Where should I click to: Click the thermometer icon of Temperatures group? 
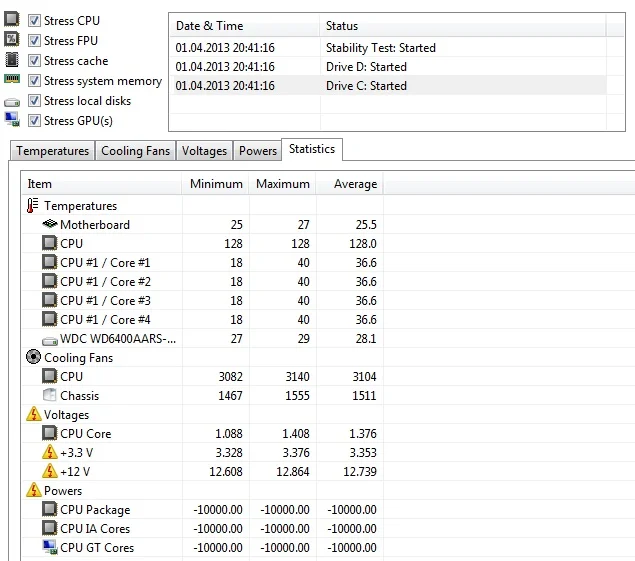[x=33, y=205]
